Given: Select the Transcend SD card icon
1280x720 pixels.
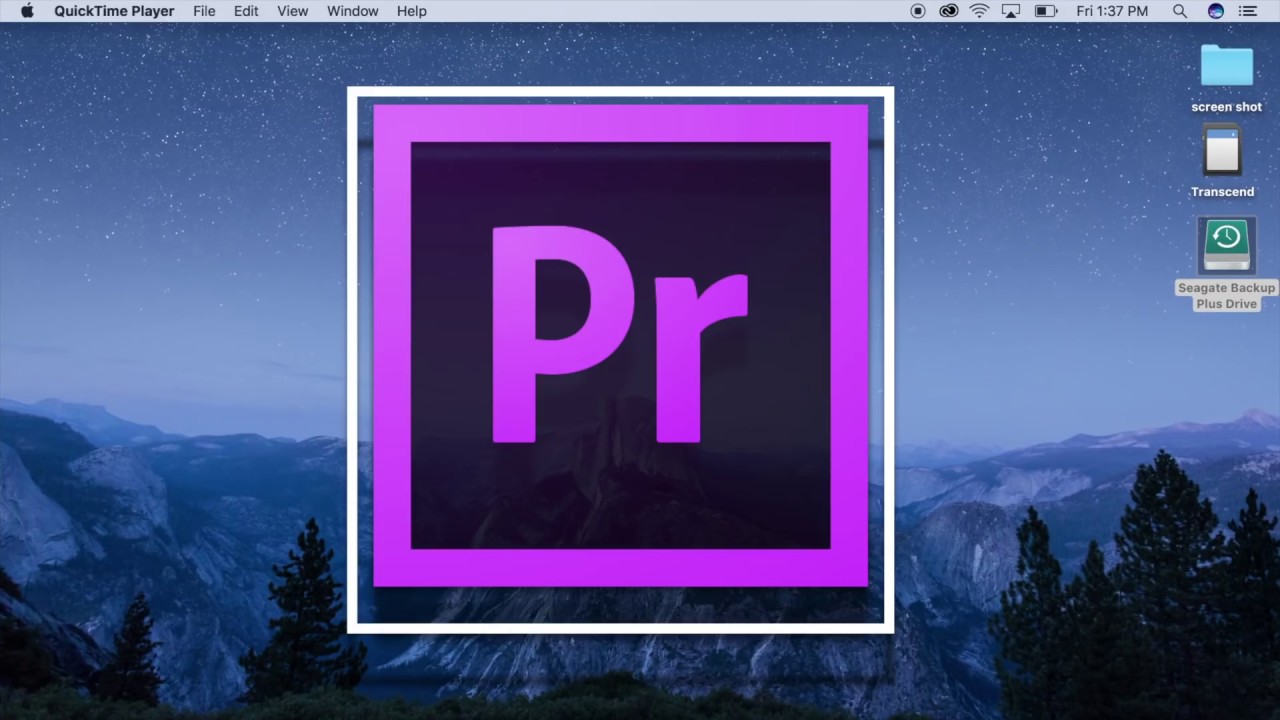Looking at the screenshot, I should (x=1222, y=151).
